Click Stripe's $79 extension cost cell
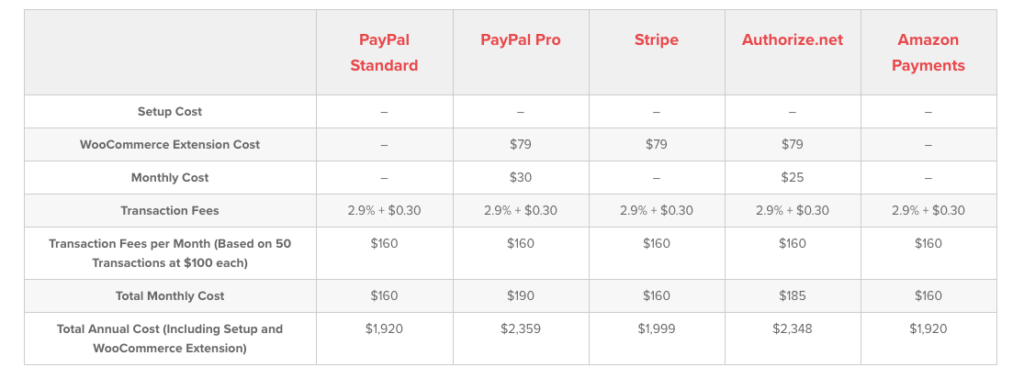 (656, 145)
